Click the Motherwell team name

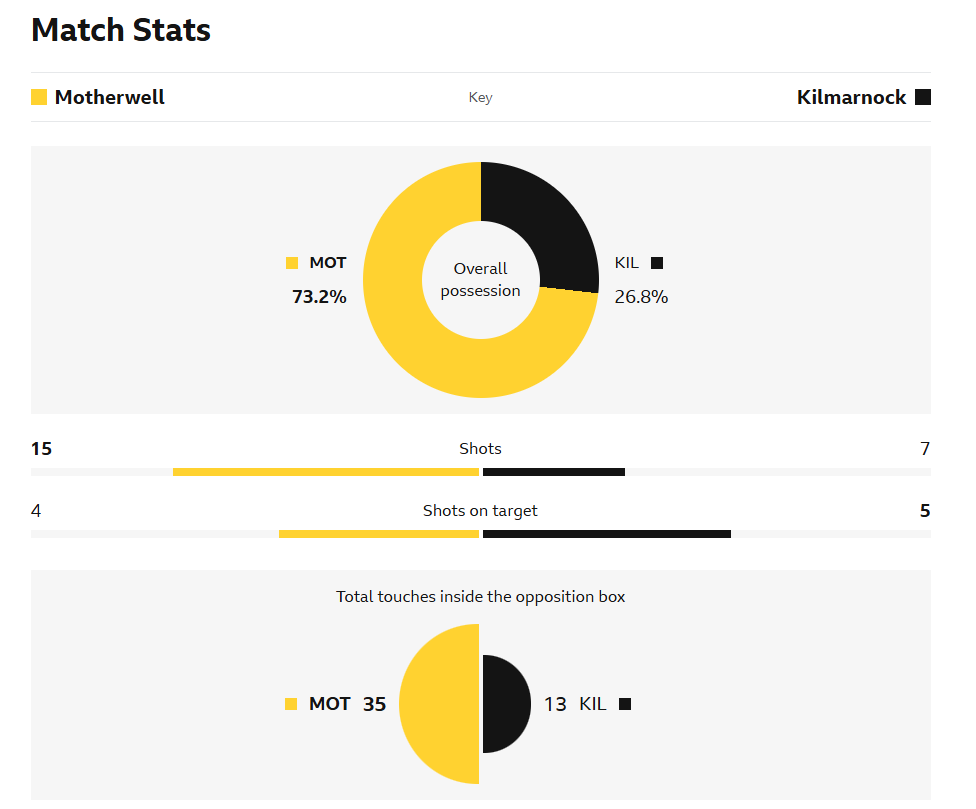(110, 97)
